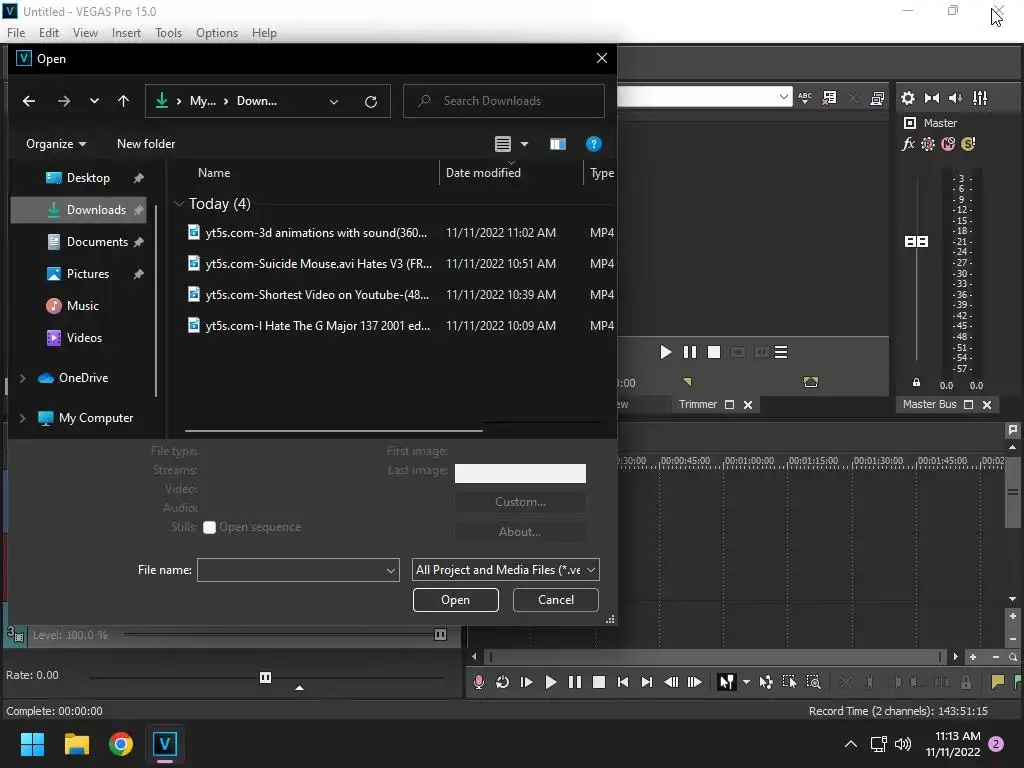
Task: Click Play in the timeline transport bar
Action: click(551, 682)
